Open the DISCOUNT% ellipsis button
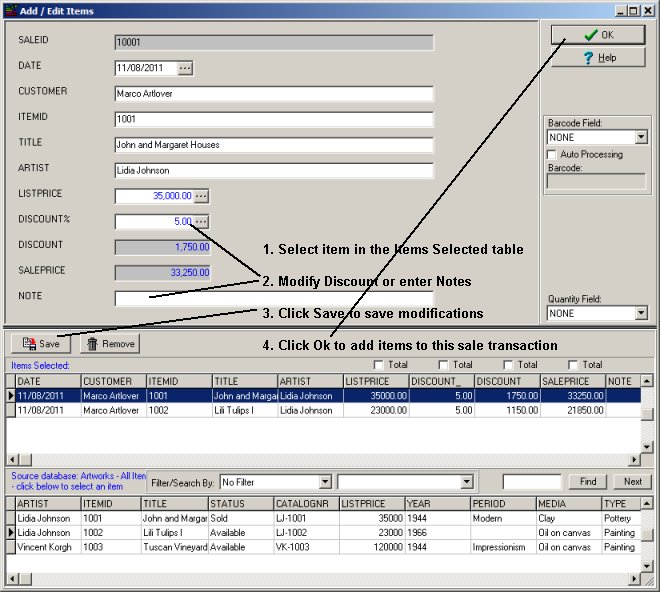The width and height of the screenshot is (660, 592). pyautogui.click(x=201, y=222)
